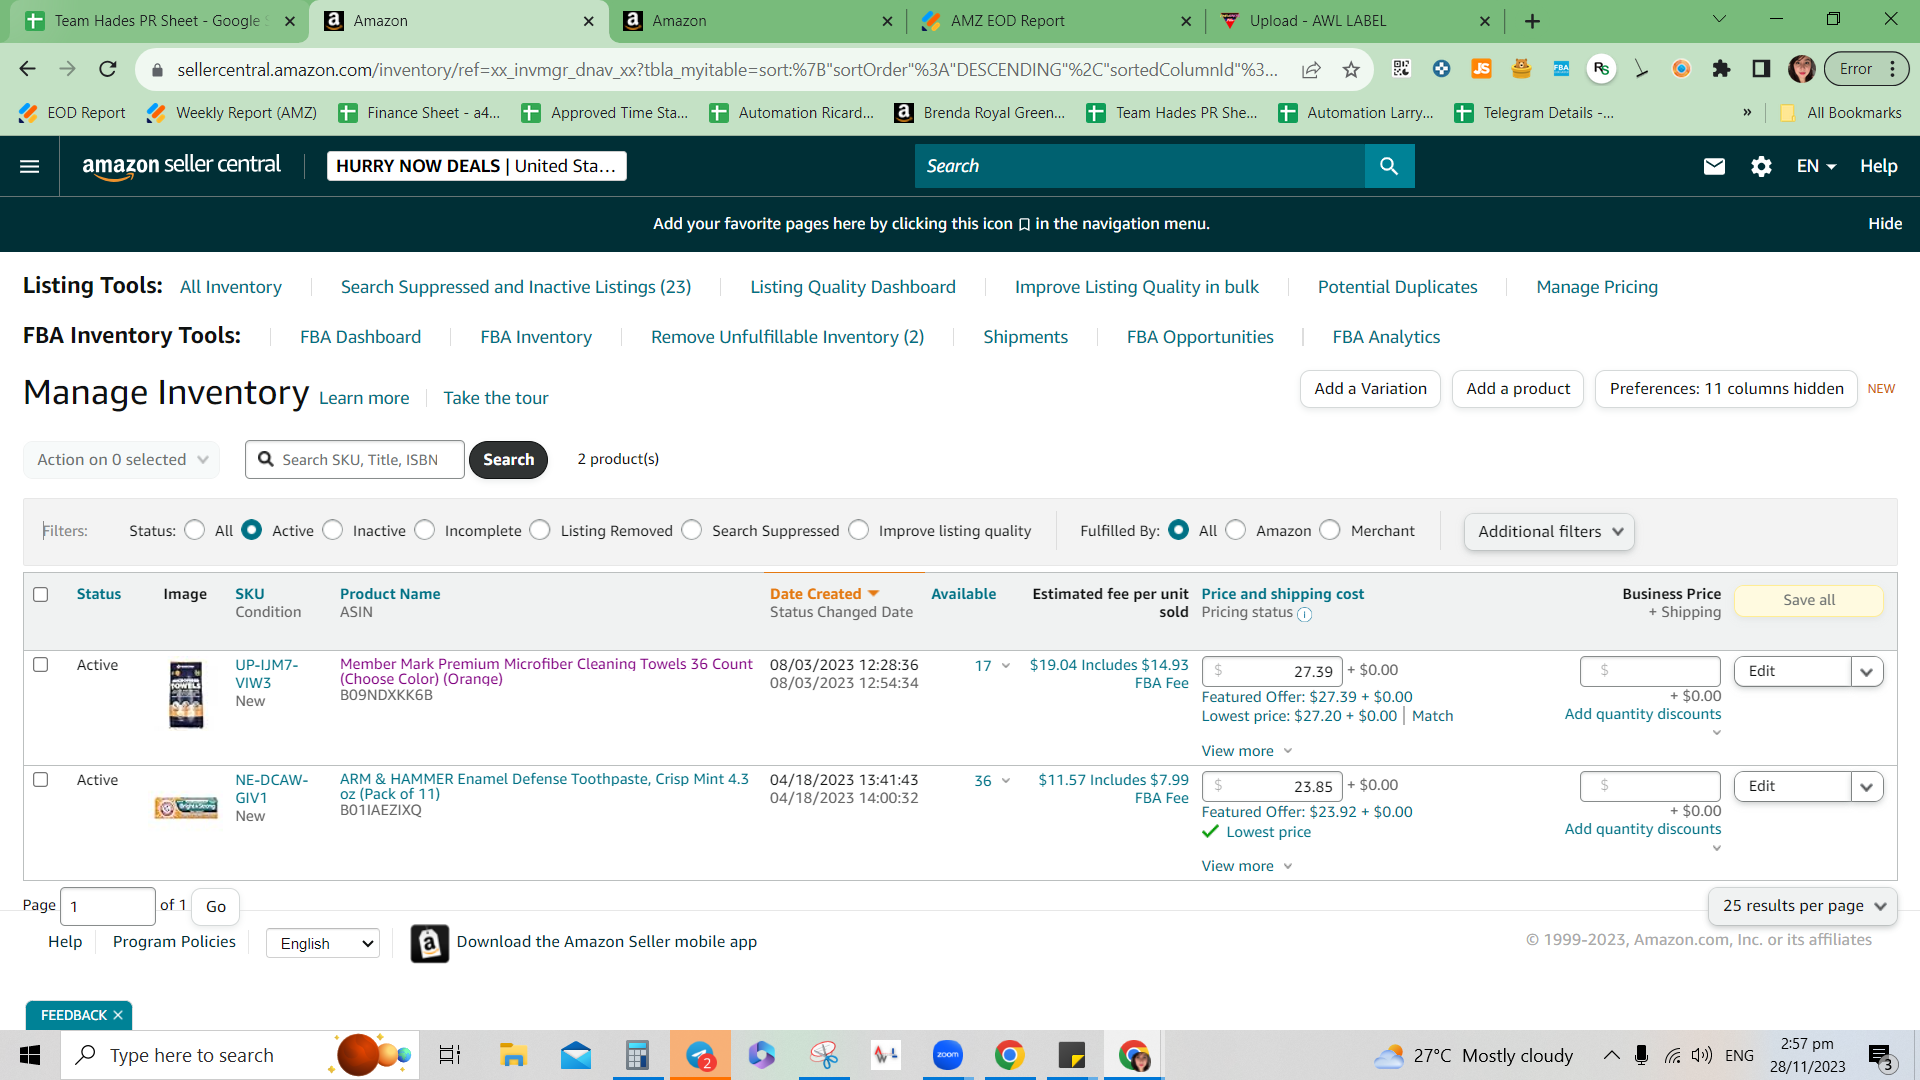Click the Search SKU, Title, ISBN field
The height and width of the screenshot is (1080, 1920).
click(355, 460)
